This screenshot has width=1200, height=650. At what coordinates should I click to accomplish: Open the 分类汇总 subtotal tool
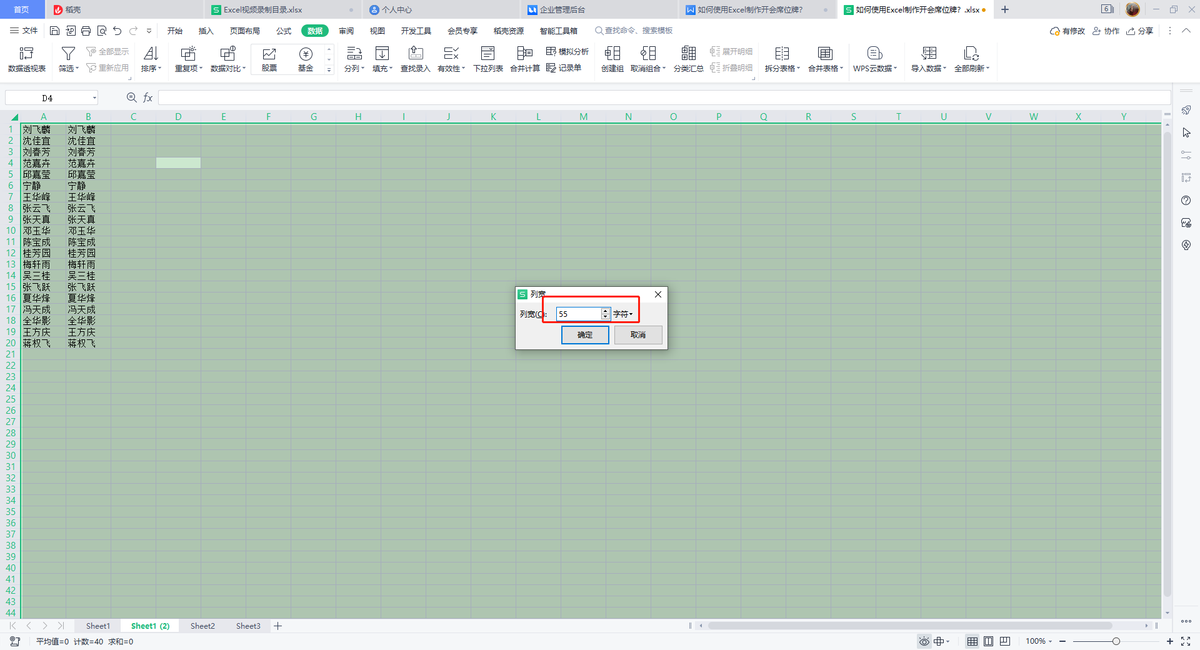(x=688, y=59)
